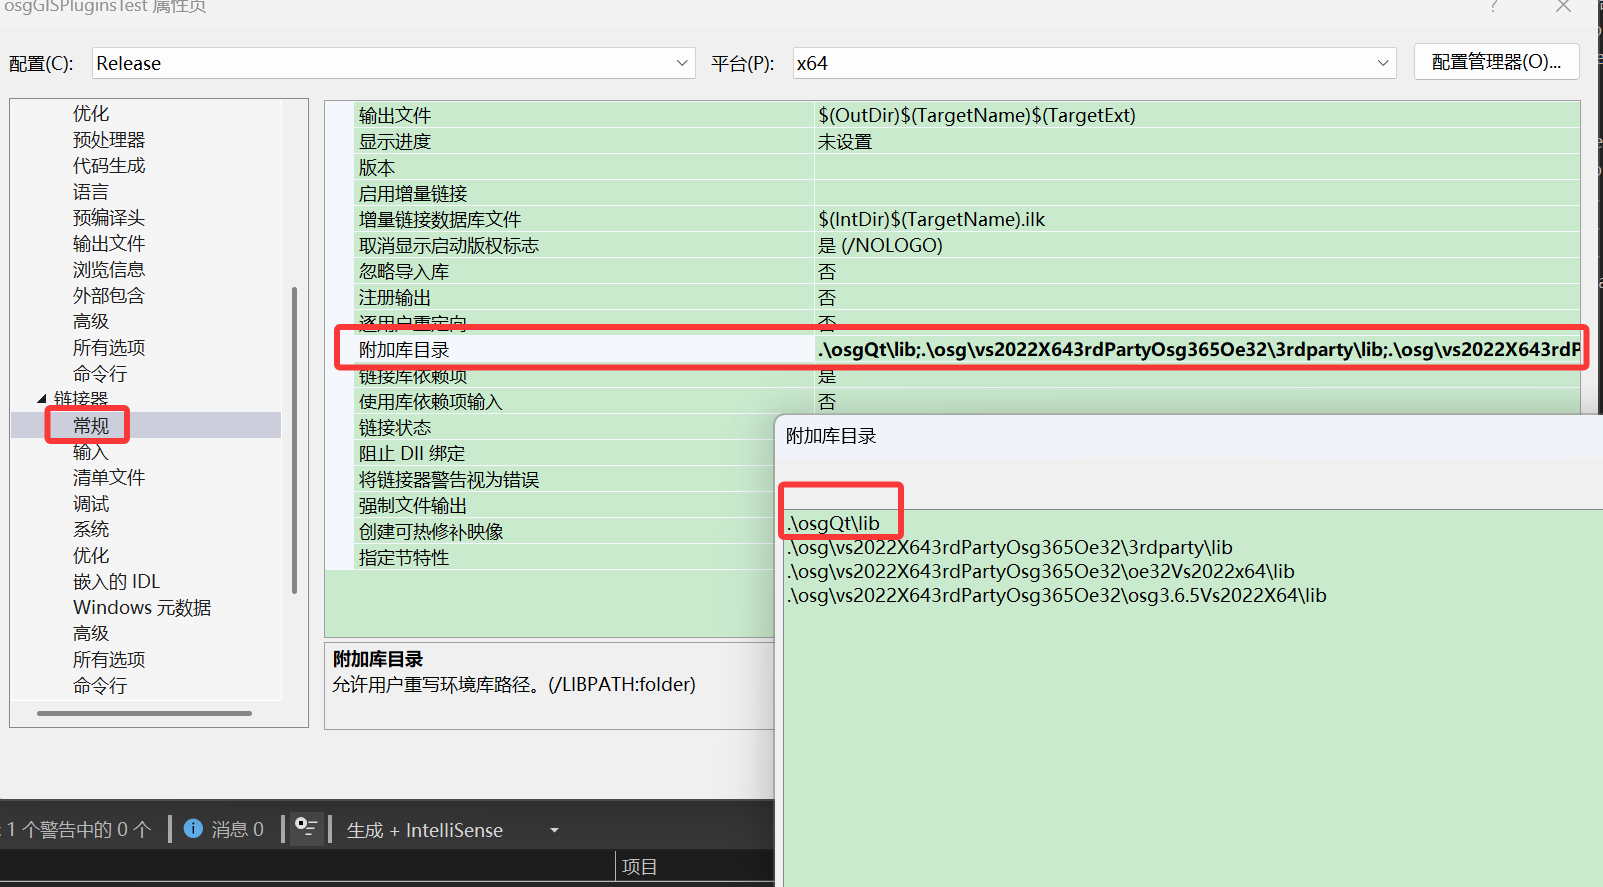Select 代码生成 in the tree

click(x=109, y=165)
